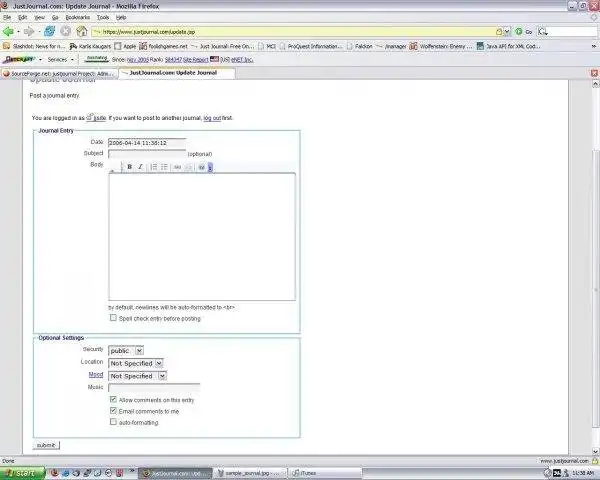600x480 pixels.
Task: Open the logged-in username link
Action: (99, 118)
